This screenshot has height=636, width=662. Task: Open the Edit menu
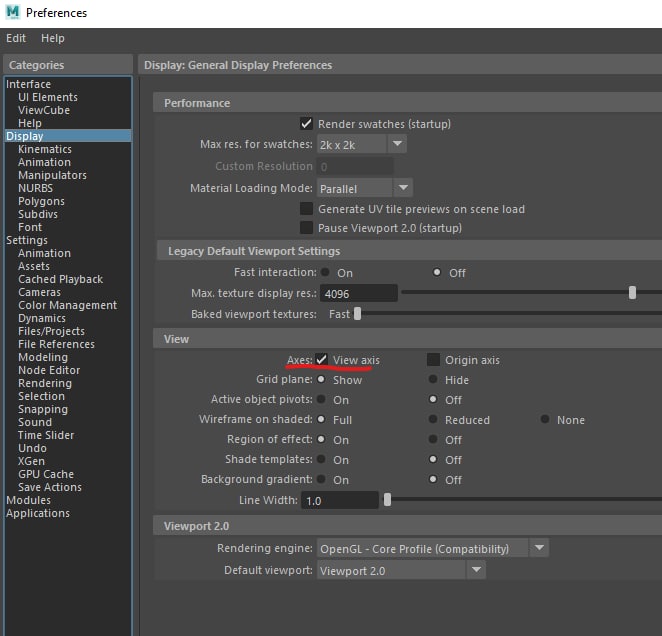click(x=16, y=38)
